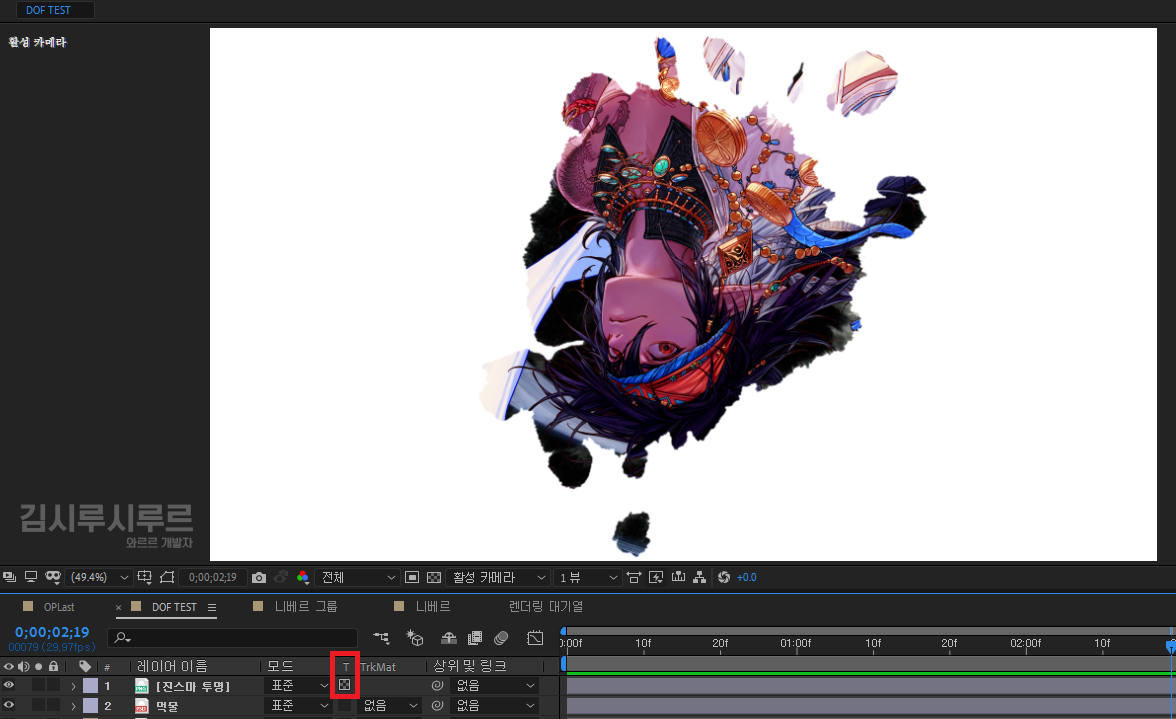
Task: Open blending mode dropdown for 진스마 투명 layer
Action: point(299,685)
